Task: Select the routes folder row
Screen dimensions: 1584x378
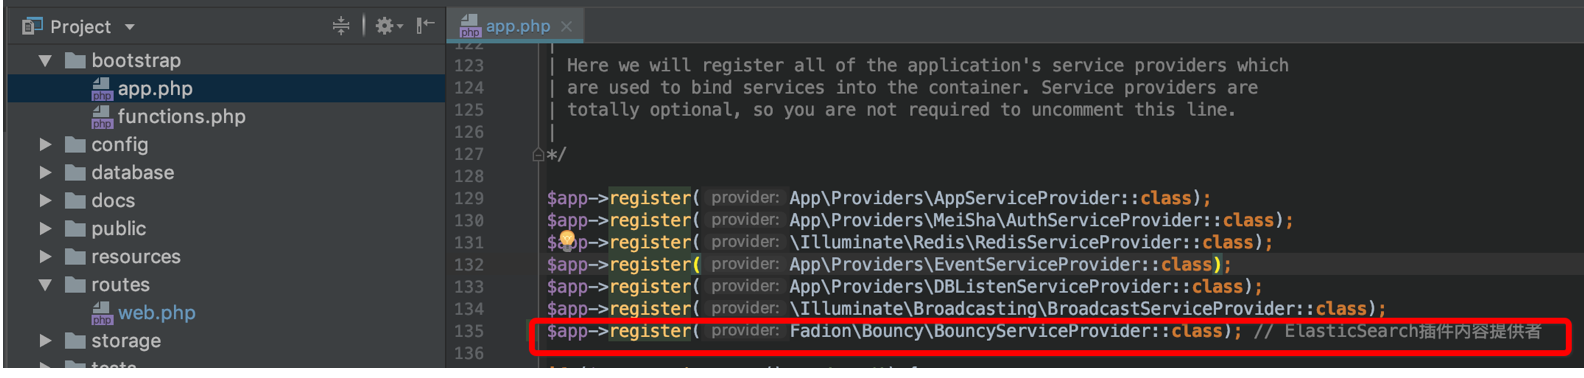Action: pyautogui.click(x=226, y=285)
